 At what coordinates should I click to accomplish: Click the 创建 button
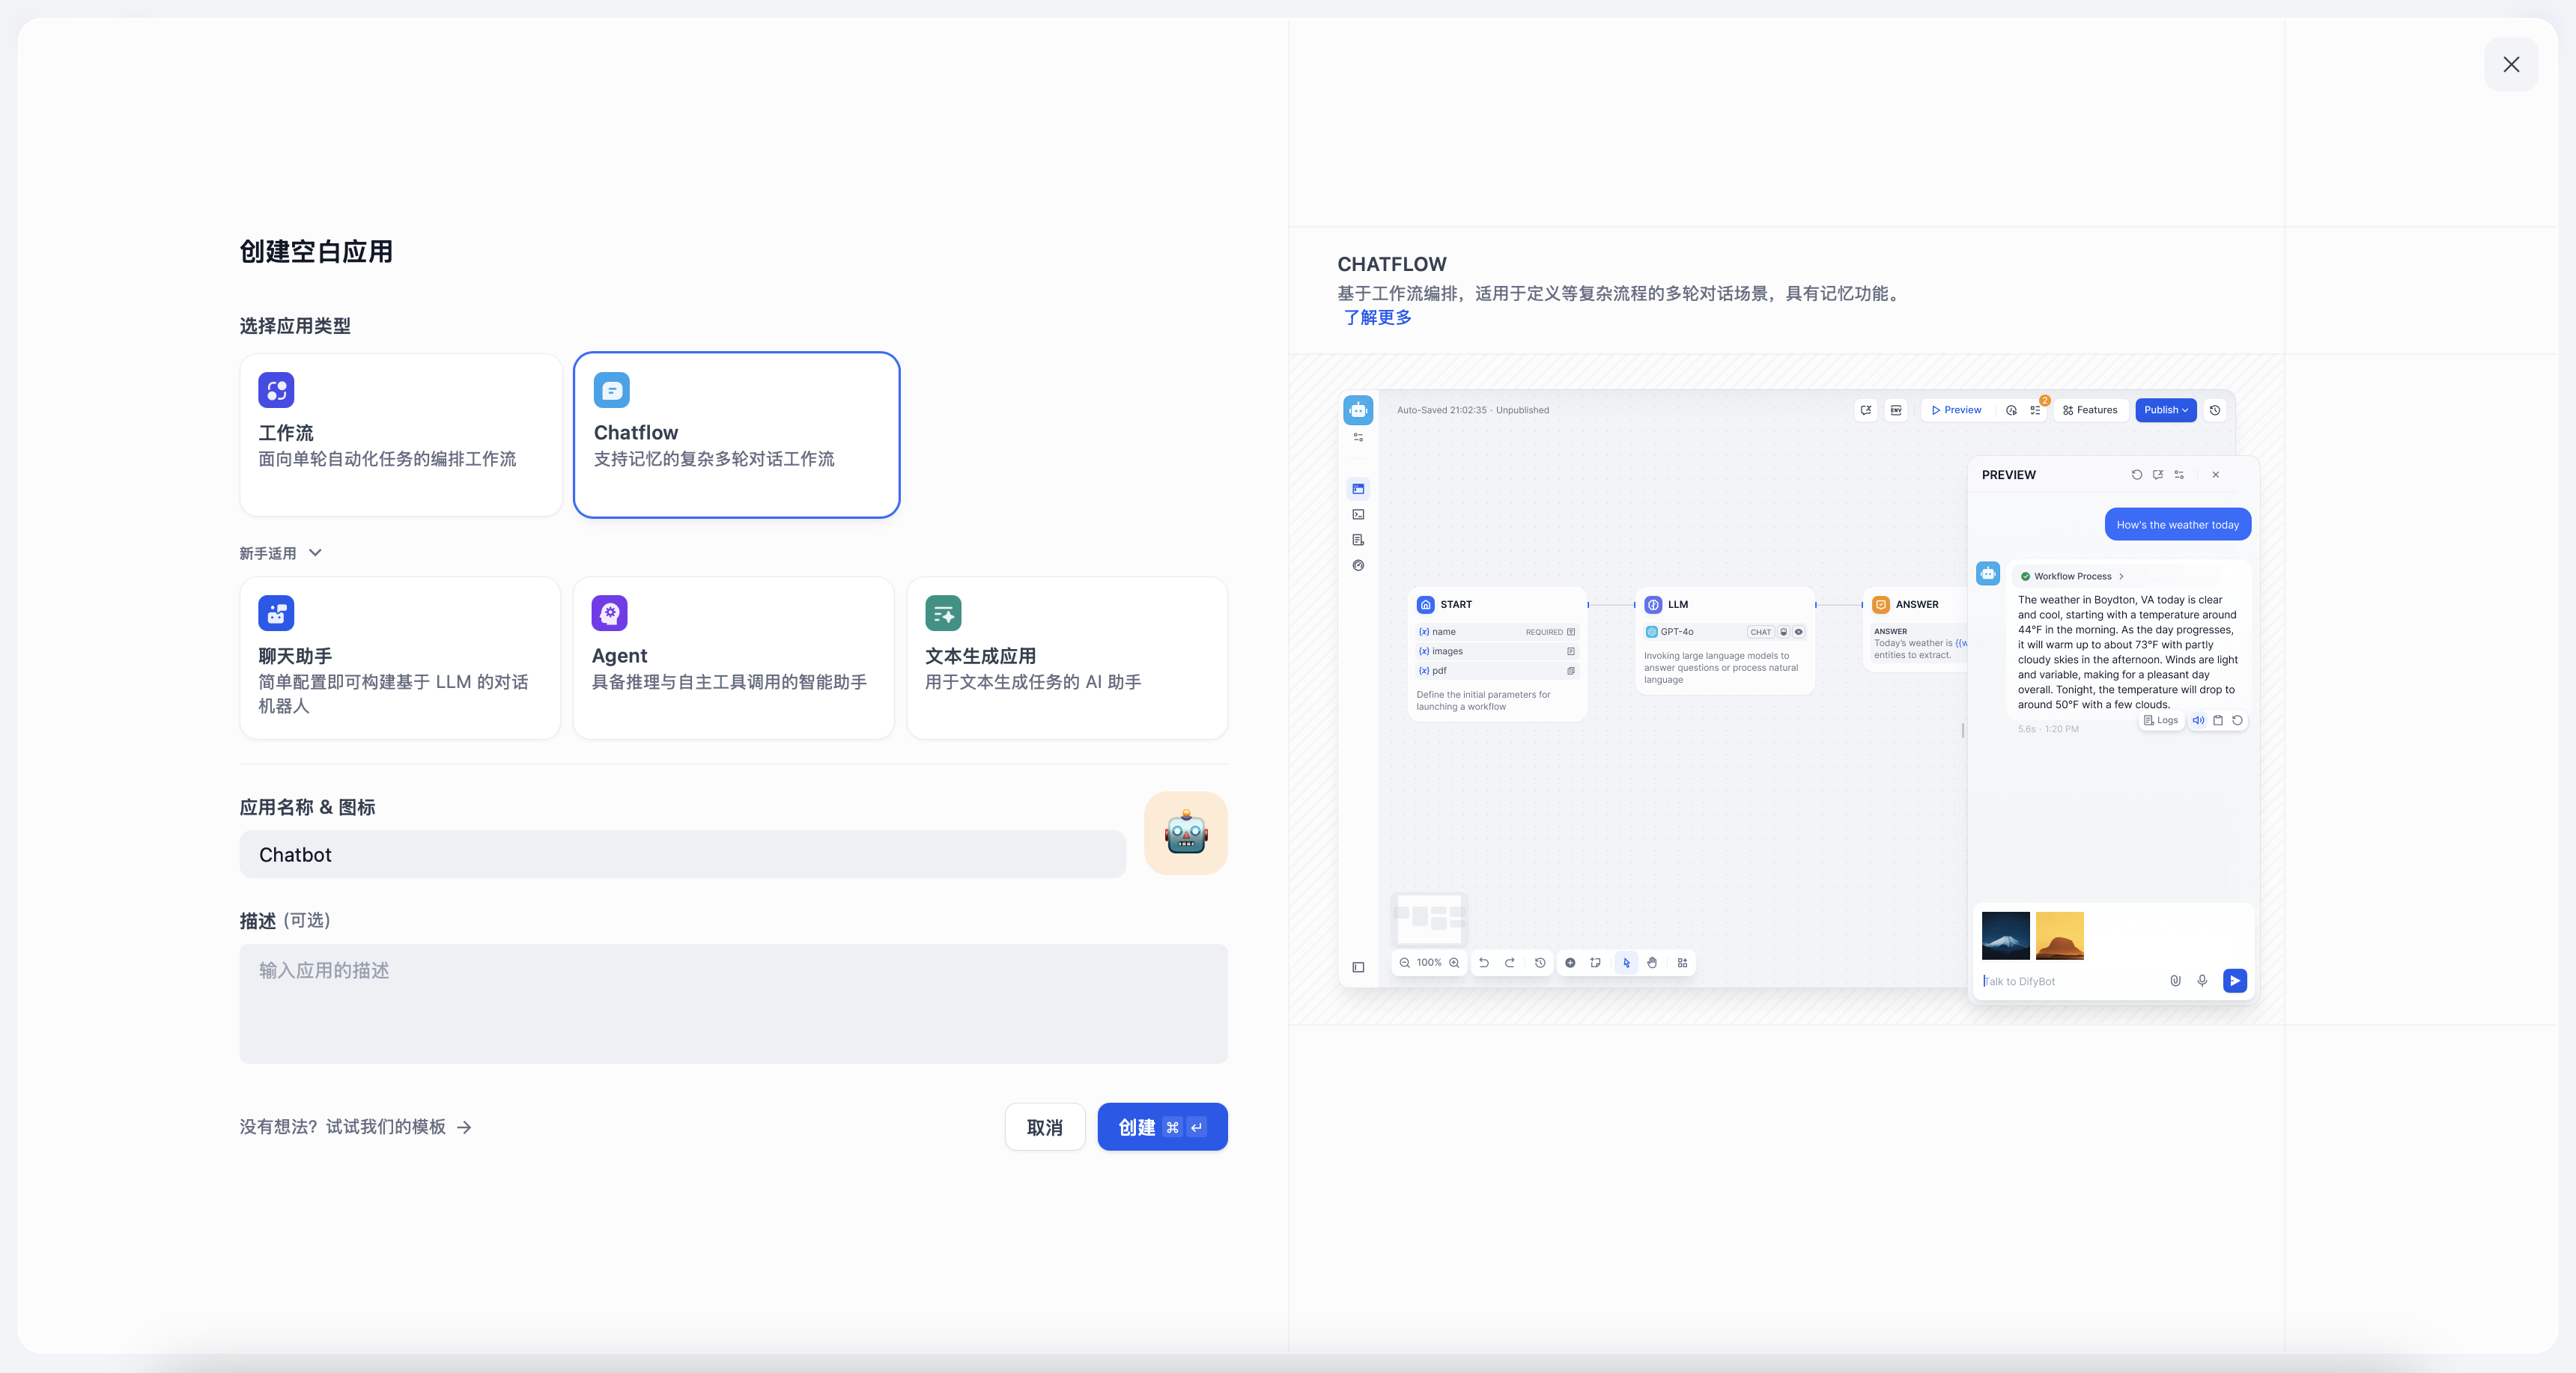pyautogui.click(x=1161, y=1127)
